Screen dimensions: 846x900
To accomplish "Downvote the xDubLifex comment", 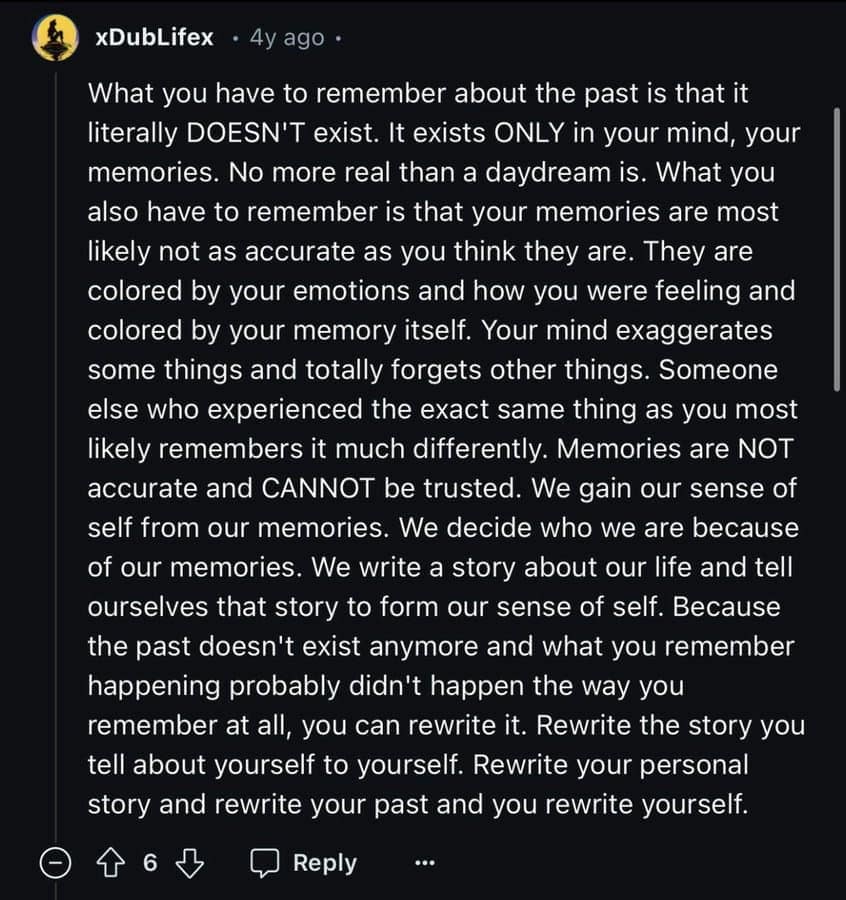I will [188, 862].
